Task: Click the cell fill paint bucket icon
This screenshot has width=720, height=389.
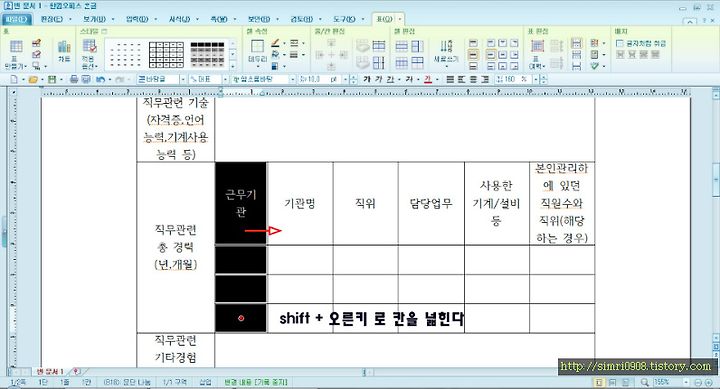Action: click(275, 55)
